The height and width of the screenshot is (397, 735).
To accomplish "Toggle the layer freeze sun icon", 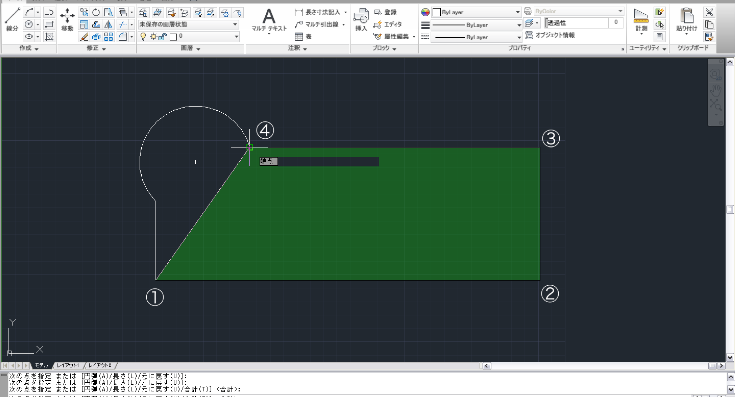I will [x=153, y=37].
